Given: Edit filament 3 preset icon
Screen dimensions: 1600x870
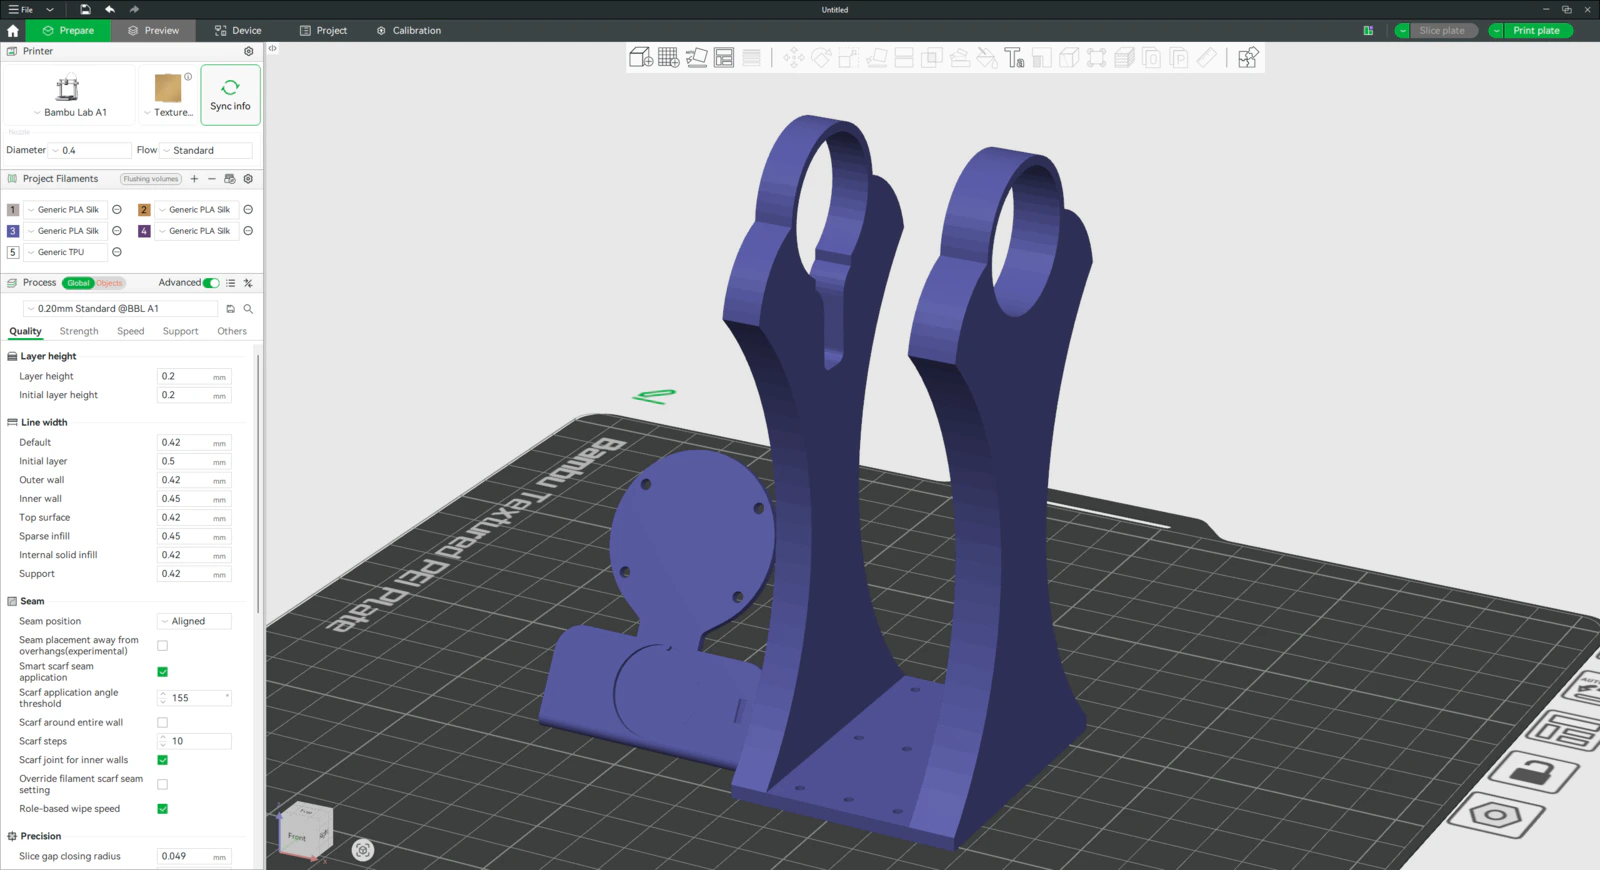Looking at the screenshot, I should (117, 231).
